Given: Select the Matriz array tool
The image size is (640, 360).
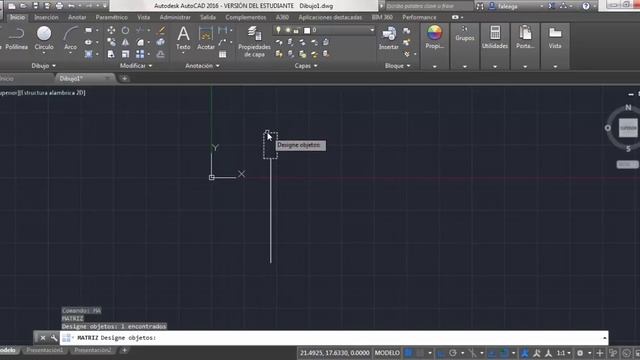Looking at the screenshot, I should pos(140,54).
